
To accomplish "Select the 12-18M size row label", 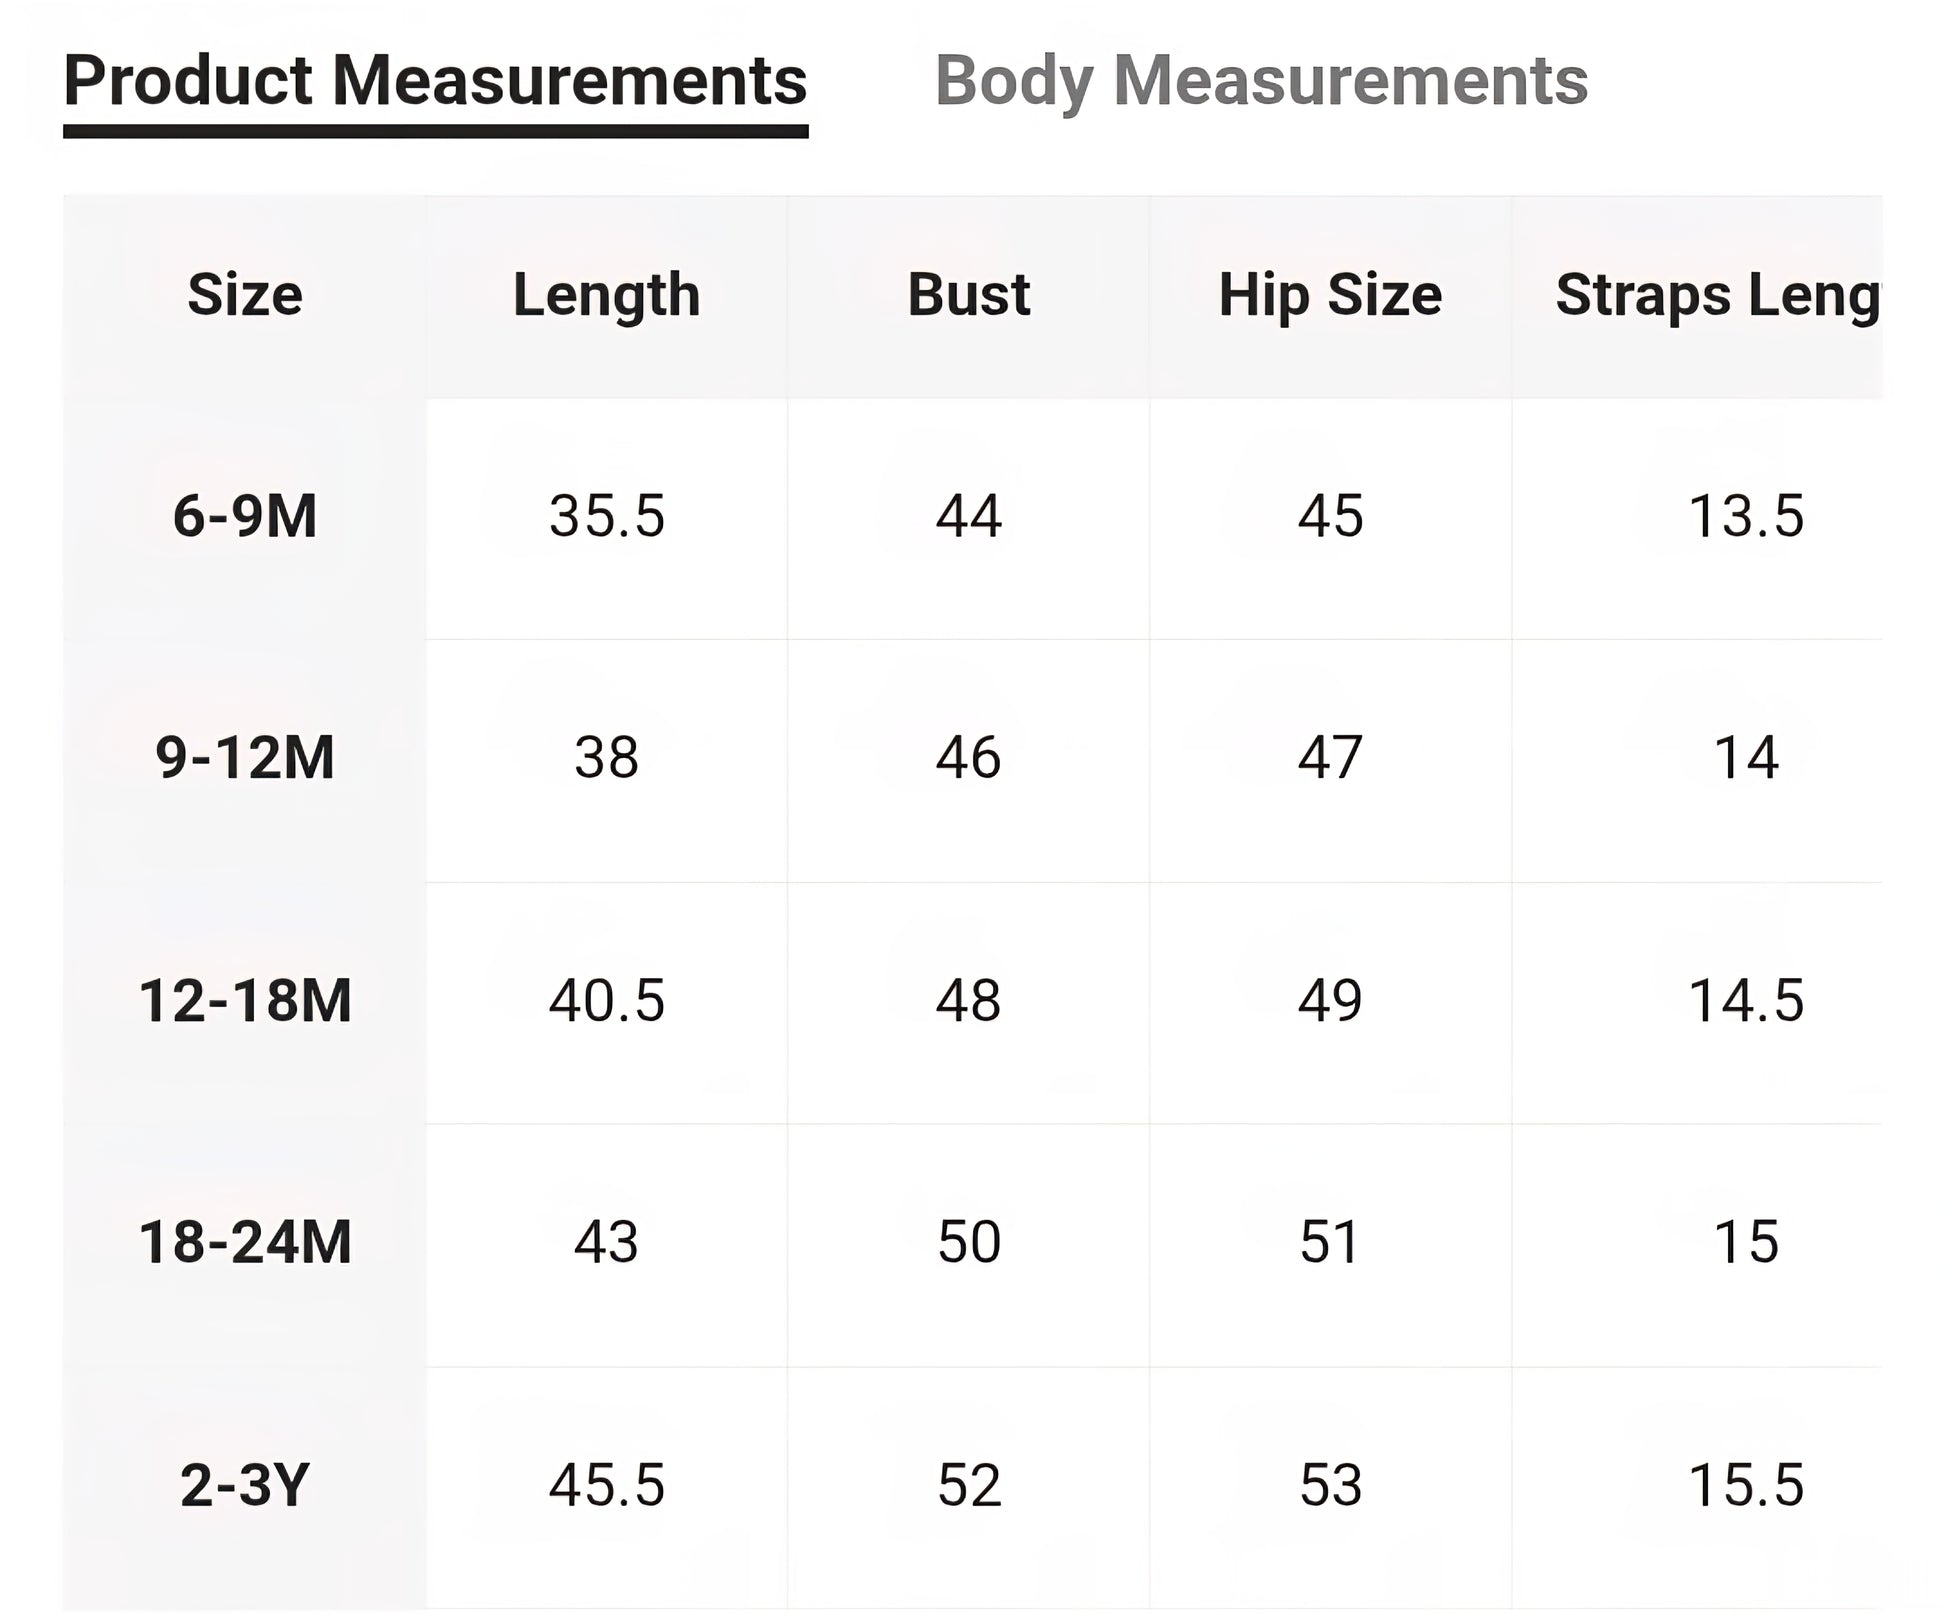I will [x=245, y=1000].
